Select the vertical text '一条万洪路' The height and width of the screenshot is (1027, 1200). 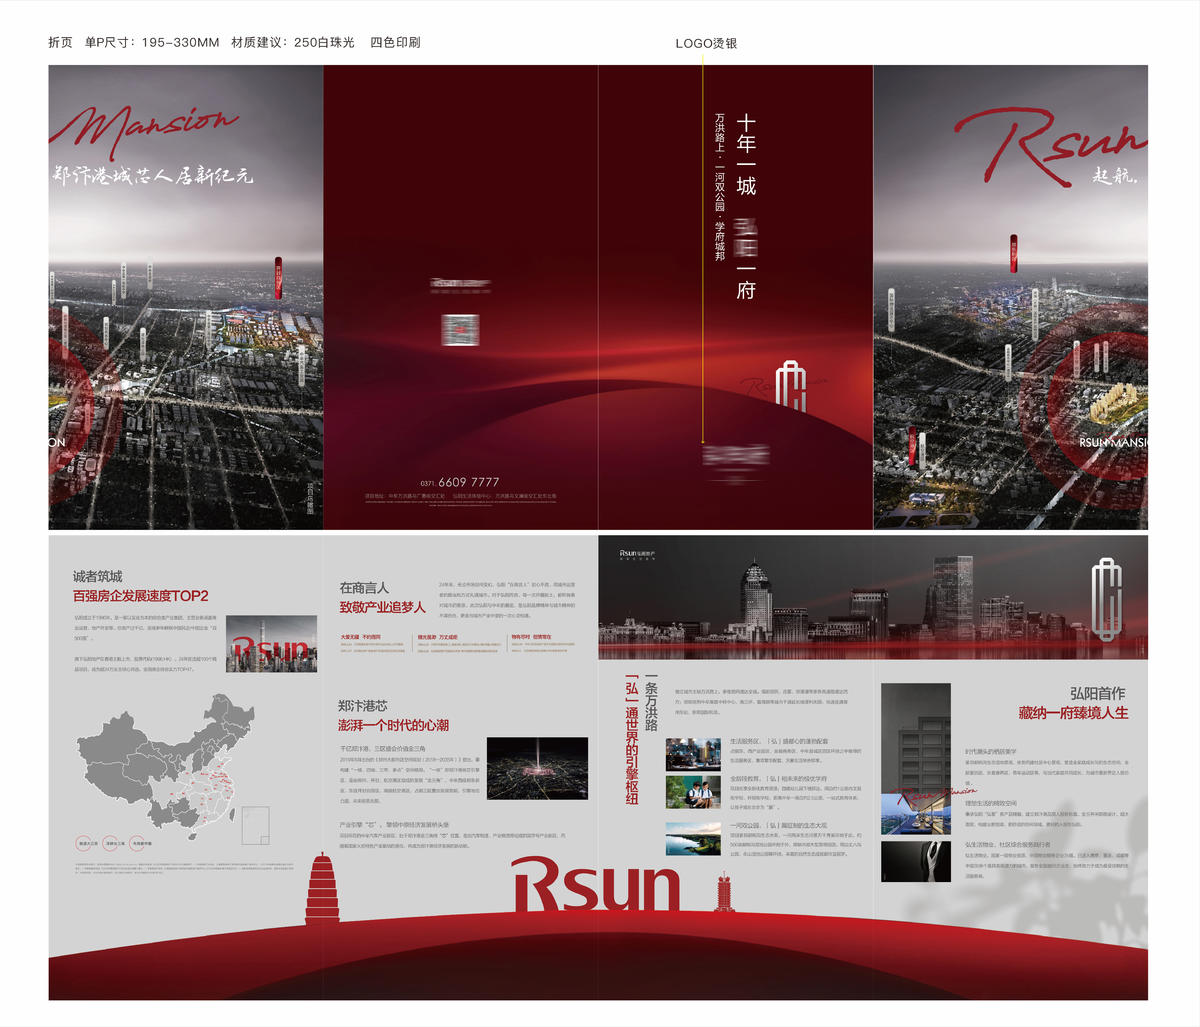pos(651,703)
